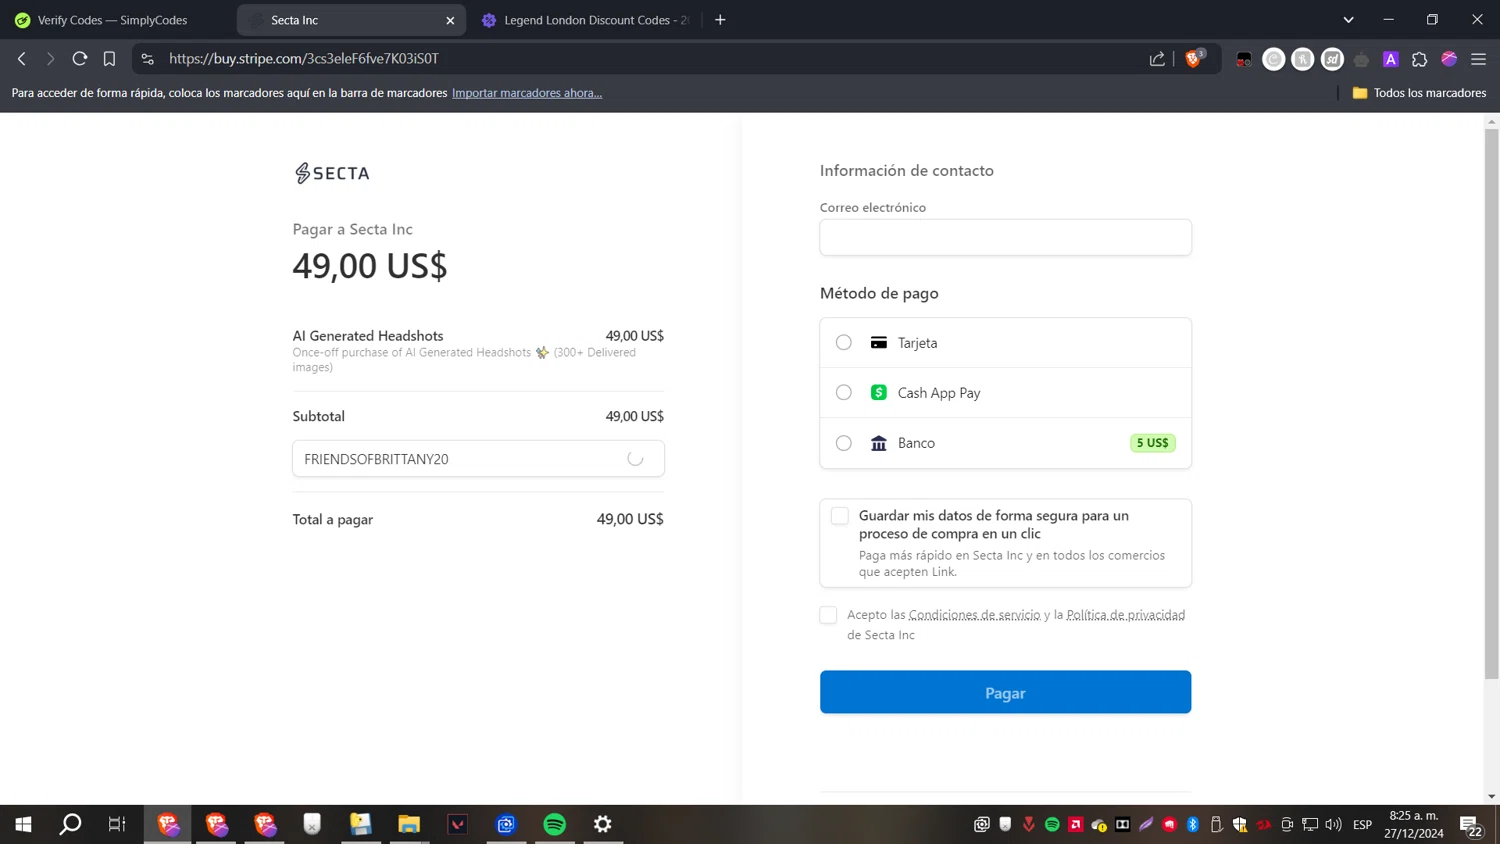Open the notification center icon
This screenshot has width=1500, height=844.
pyautogui.click(x=1471, y=825)
